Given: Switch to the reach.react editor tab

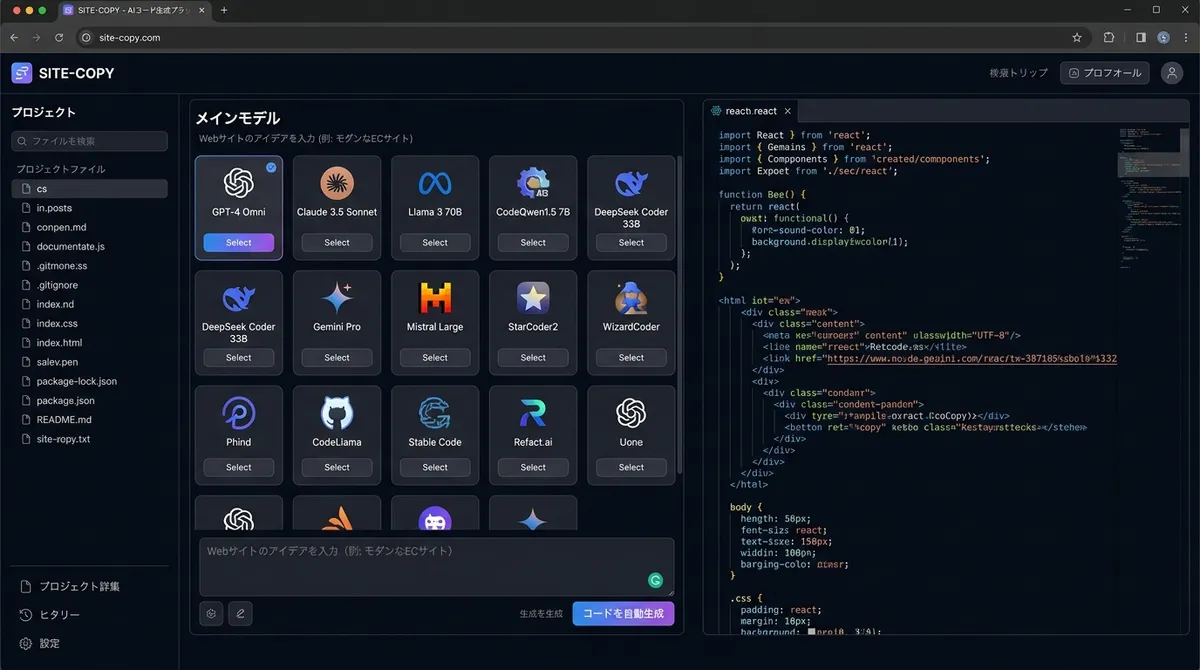Looking at the screenshot, I should [751, 111].
